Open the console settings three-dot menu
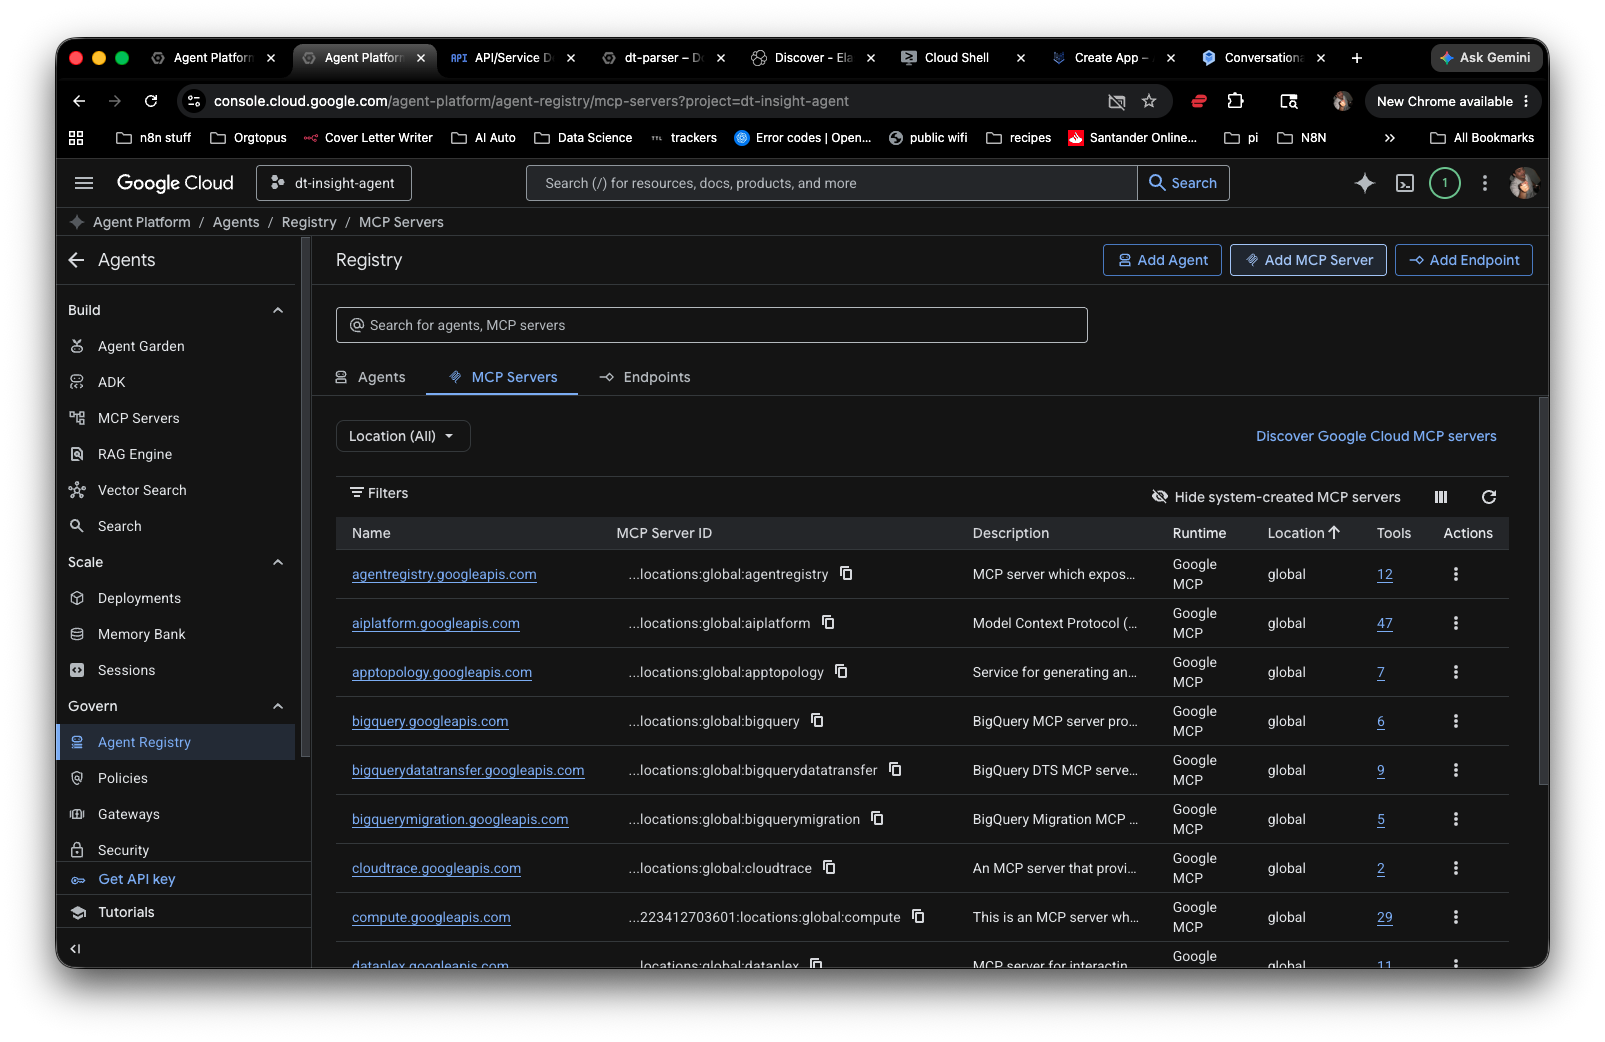The height and width of the screenshot is (1042, 1605). [1485, 183]
